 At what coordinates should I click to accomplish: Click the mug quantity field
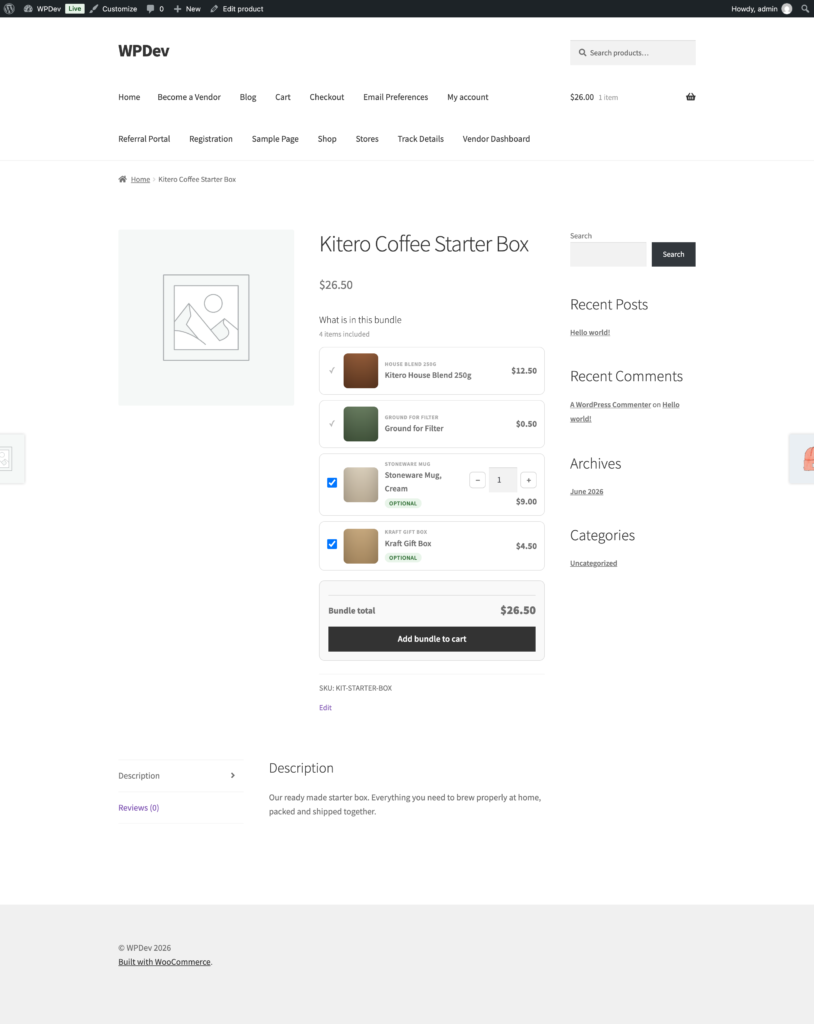tap(502, 480)
